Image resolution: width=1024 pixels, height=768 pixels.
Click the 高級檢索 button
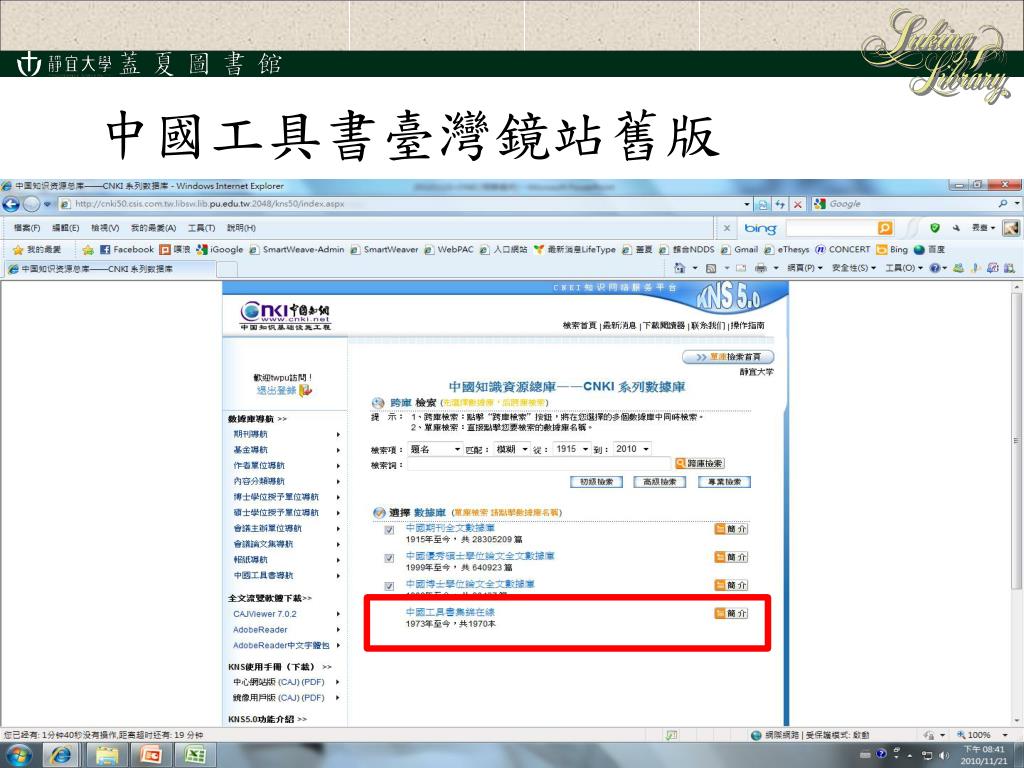(x=661, y=482)
